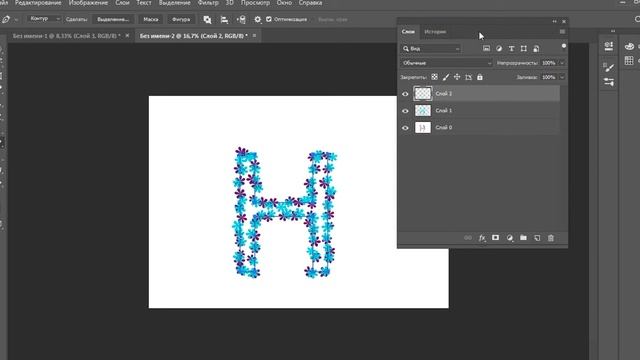Hide layer Слой 1 via eye icon
The width and height of the screenshot is (640, 360).
[x=405, y=111]
